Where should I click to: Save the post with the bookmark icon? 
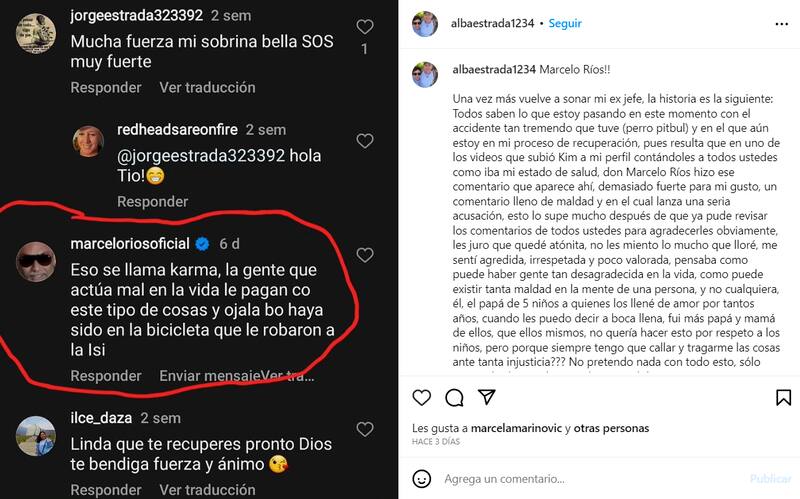[783, 397]
